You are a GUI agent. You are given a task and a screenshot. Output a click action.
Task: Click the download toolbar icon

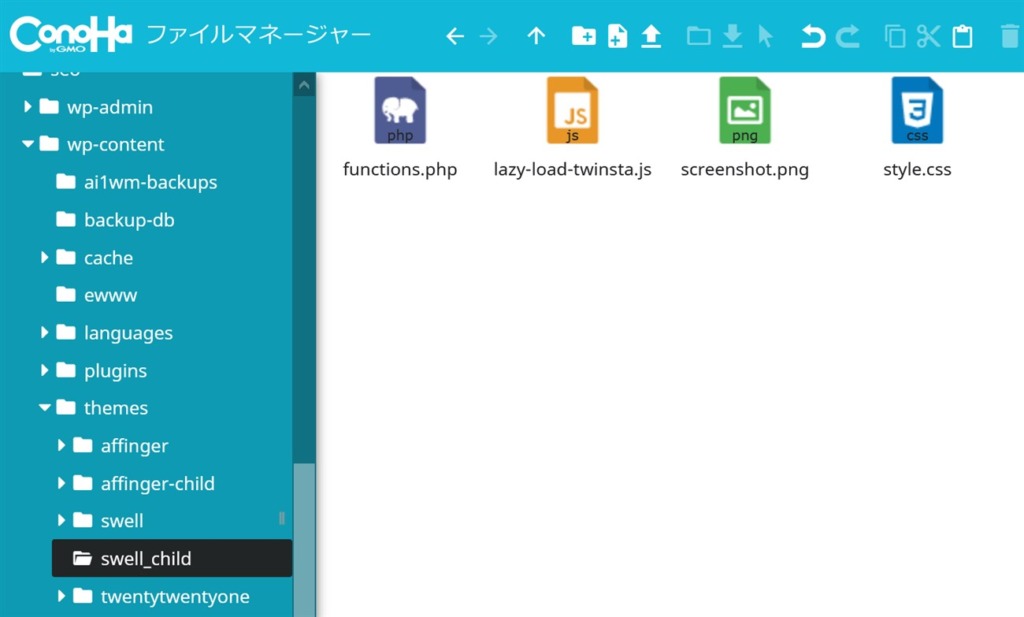click(732, 36)
